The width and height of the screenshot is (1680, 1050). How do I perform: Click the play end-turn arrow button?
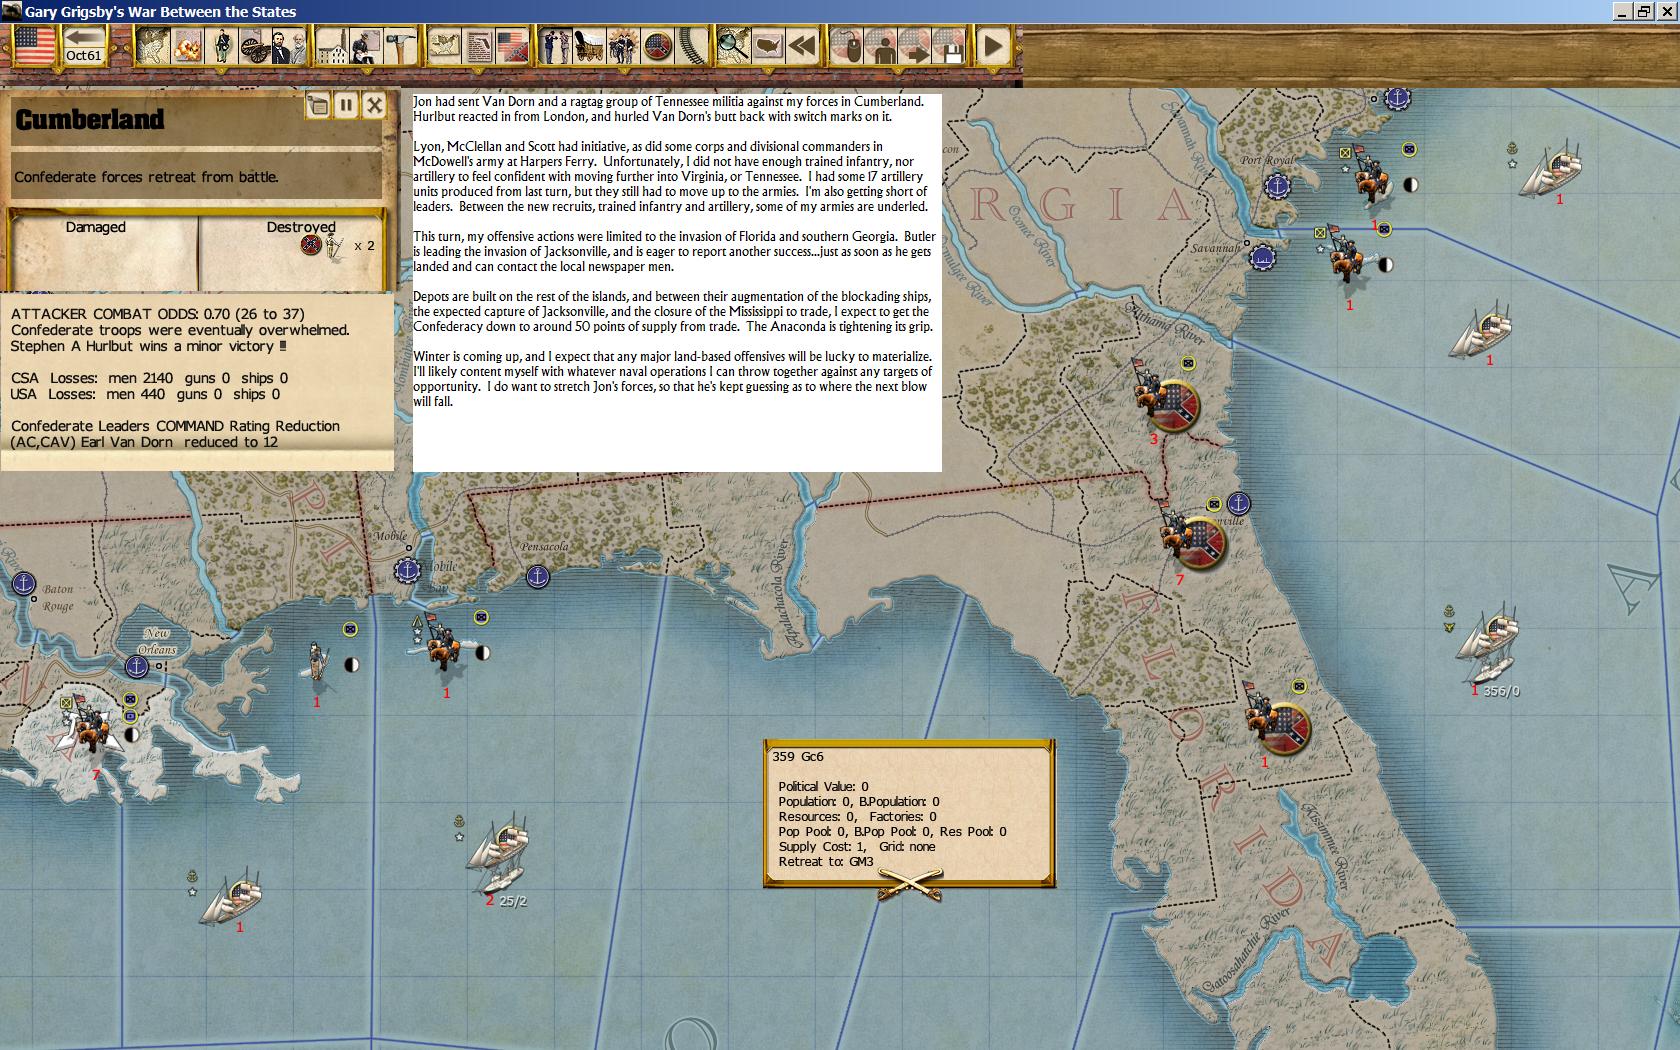(x=992, y=46)
